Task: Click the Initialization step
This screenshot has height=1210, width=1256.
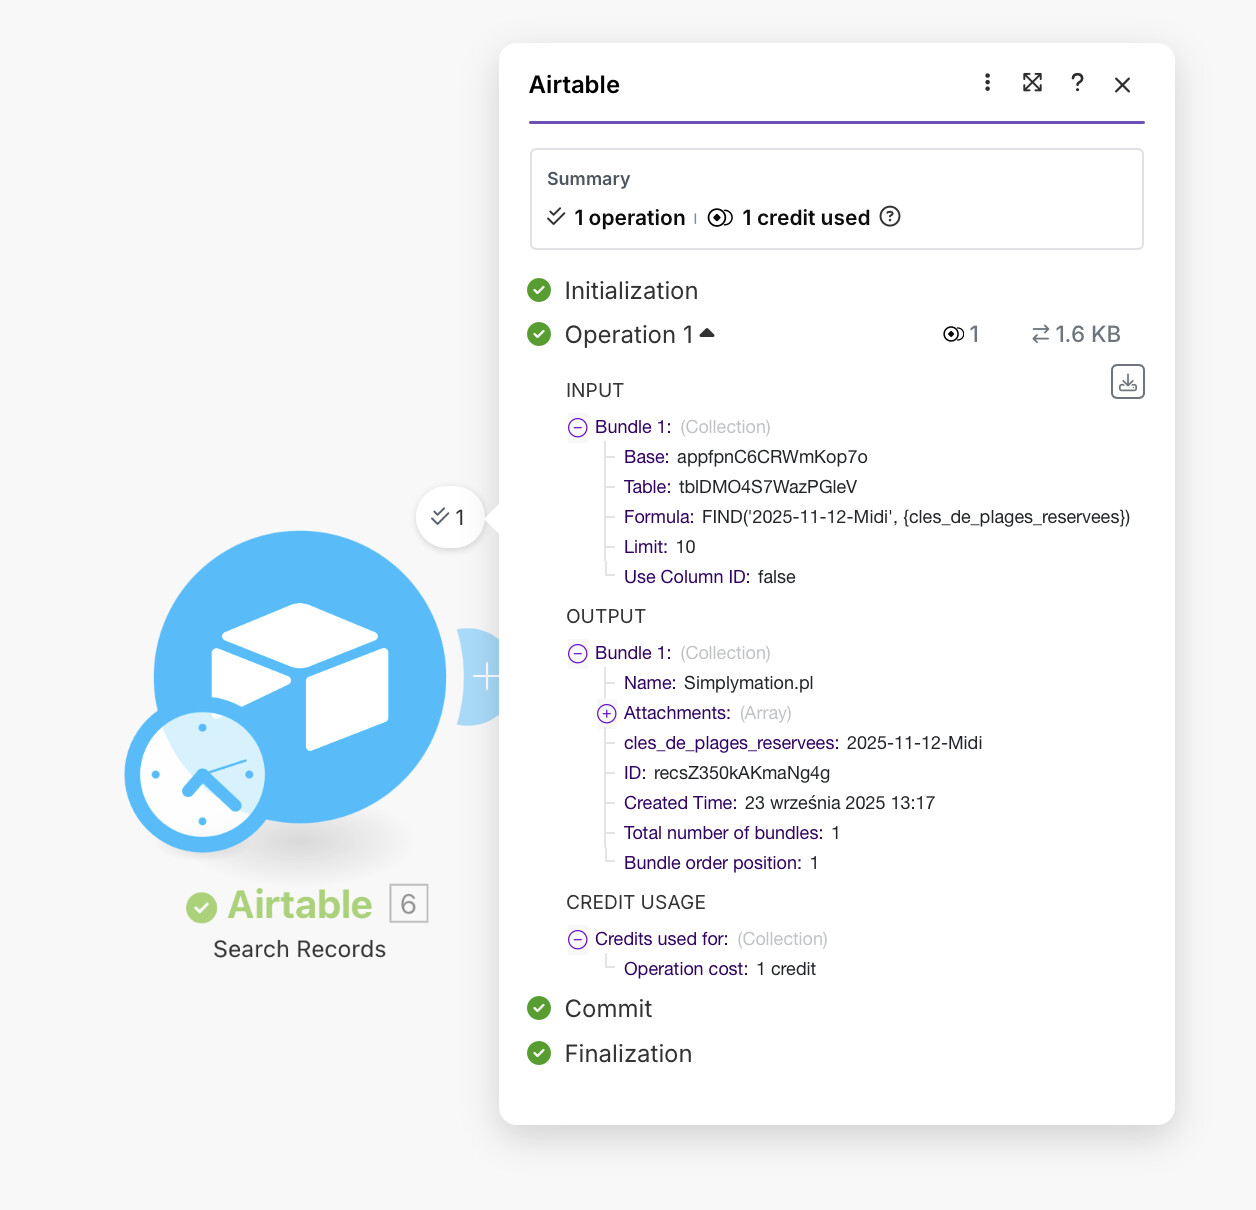Action: (631, 291)
